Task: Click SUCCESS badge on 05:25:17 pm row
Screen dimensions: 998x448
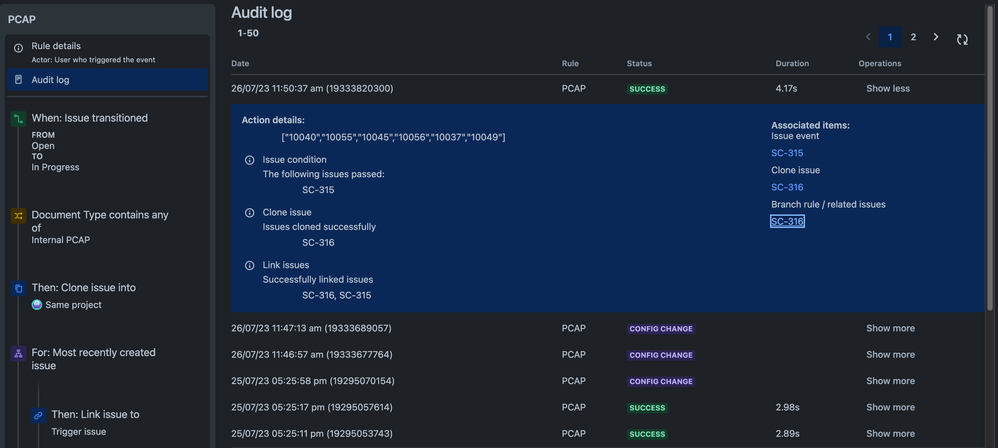Action: 647,408
